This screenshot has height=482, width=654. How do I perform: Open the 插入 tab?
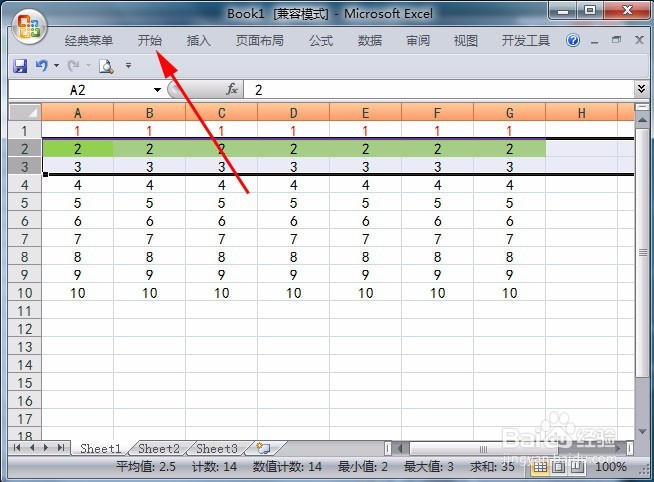[199, 40]
